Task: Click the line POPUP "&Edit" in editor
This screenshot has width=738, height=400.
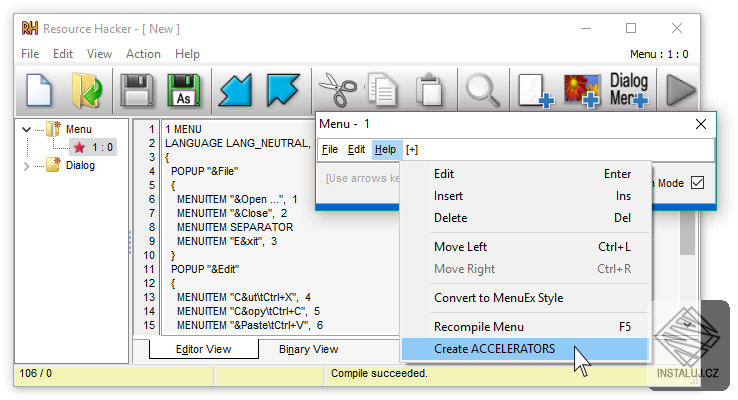Action: pyautogui.click(x=205, y=269)
